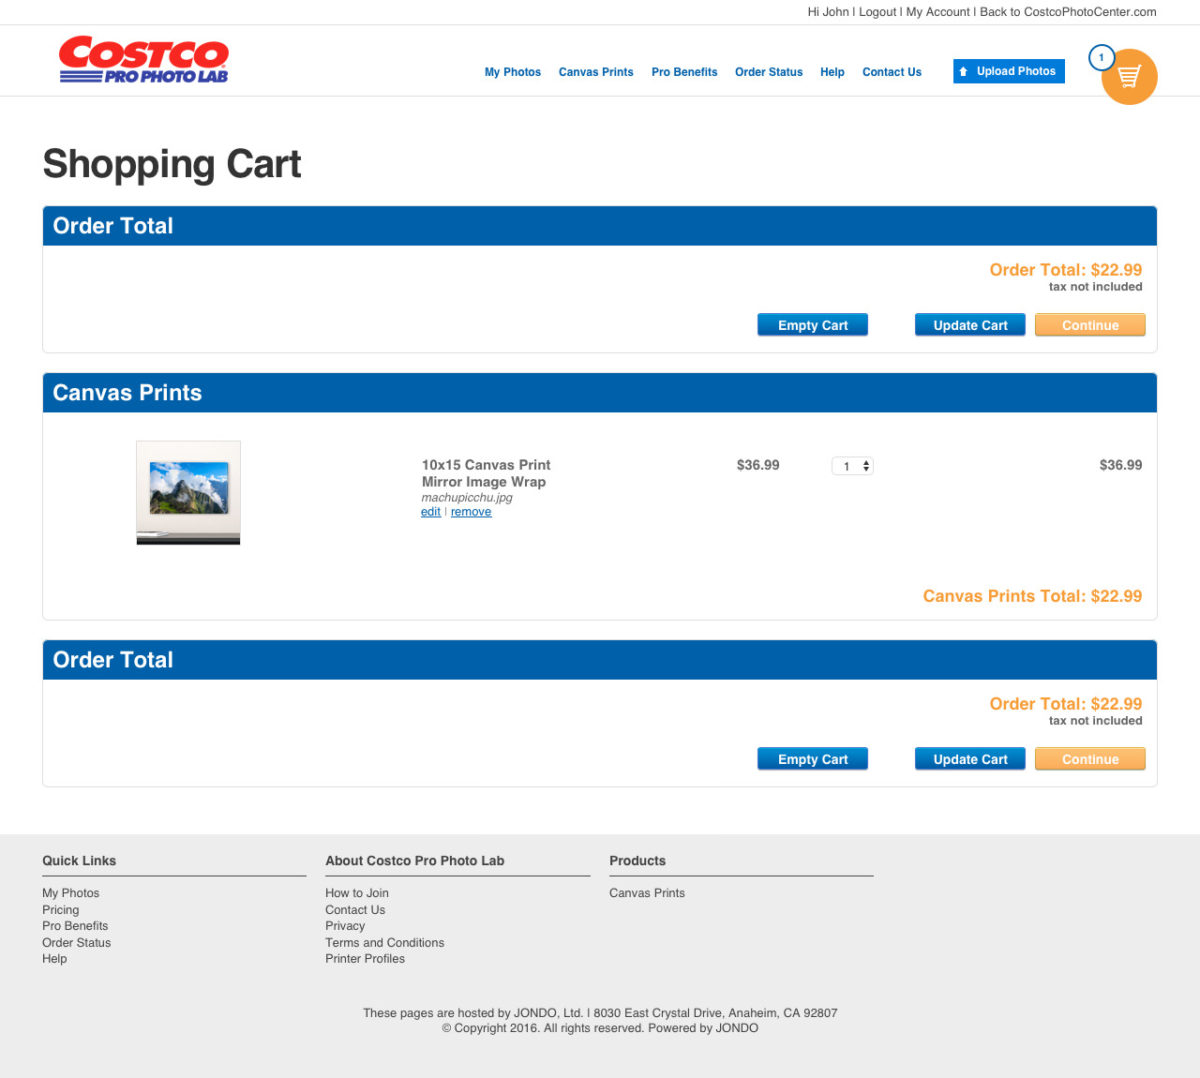The width and height of the screenshot is (1200, 1078).
Task: Go back to CostcoPhotoCenter.com
Action: pos(1069,12)
